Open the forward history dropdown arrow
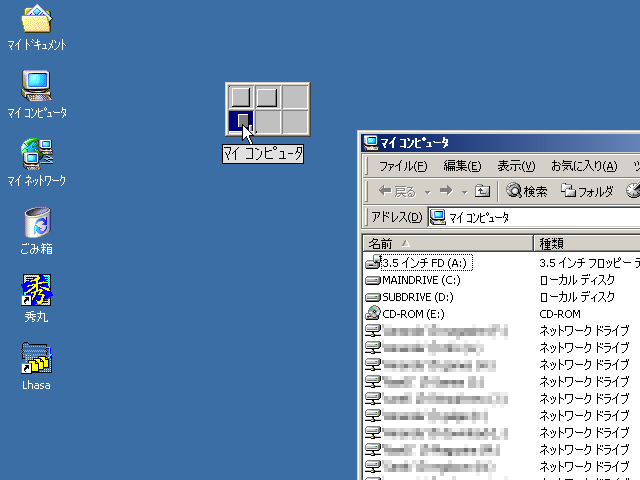This screenshot has height=480, width=640. click(x=464, y=192)
